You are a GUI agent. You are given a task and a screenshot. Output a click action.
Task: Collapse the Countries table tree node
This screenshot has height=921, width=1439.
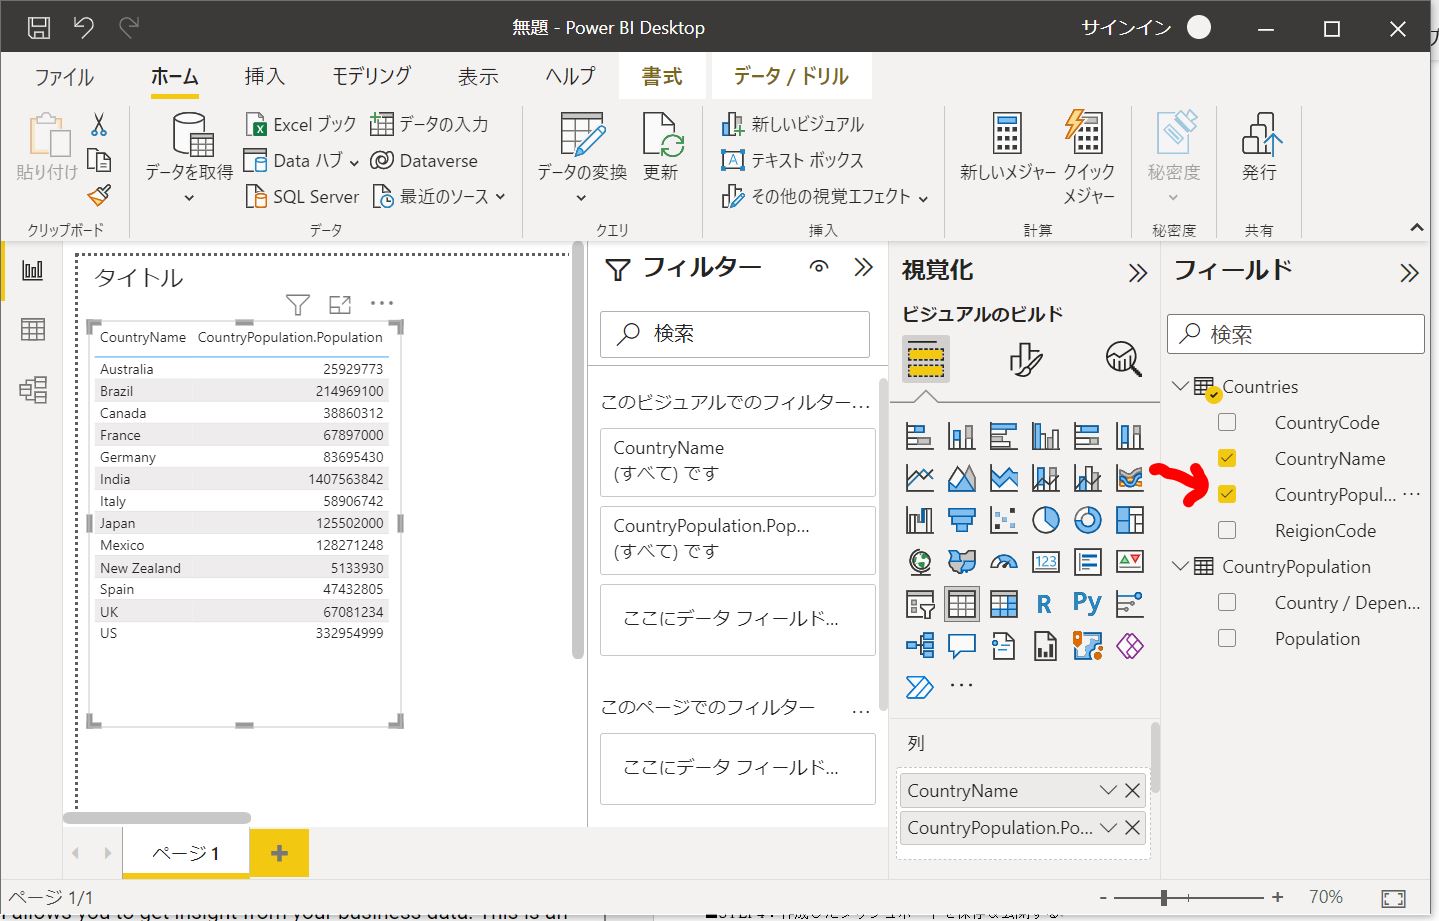(1180, 386)
